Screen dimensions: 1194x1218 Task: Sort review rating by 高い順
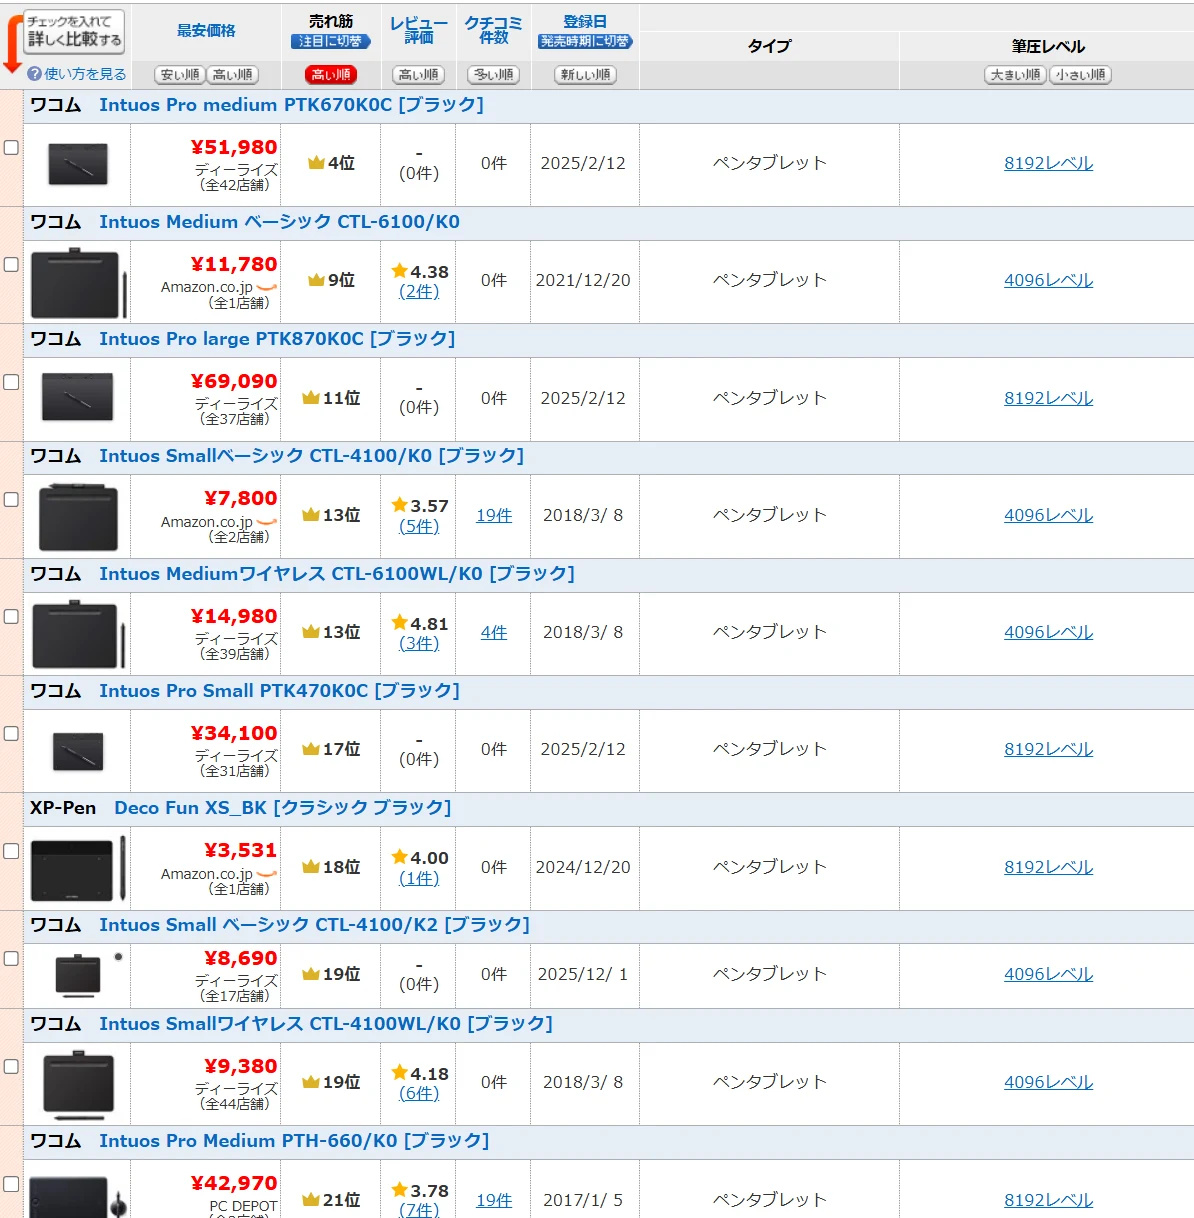point(418,75)
